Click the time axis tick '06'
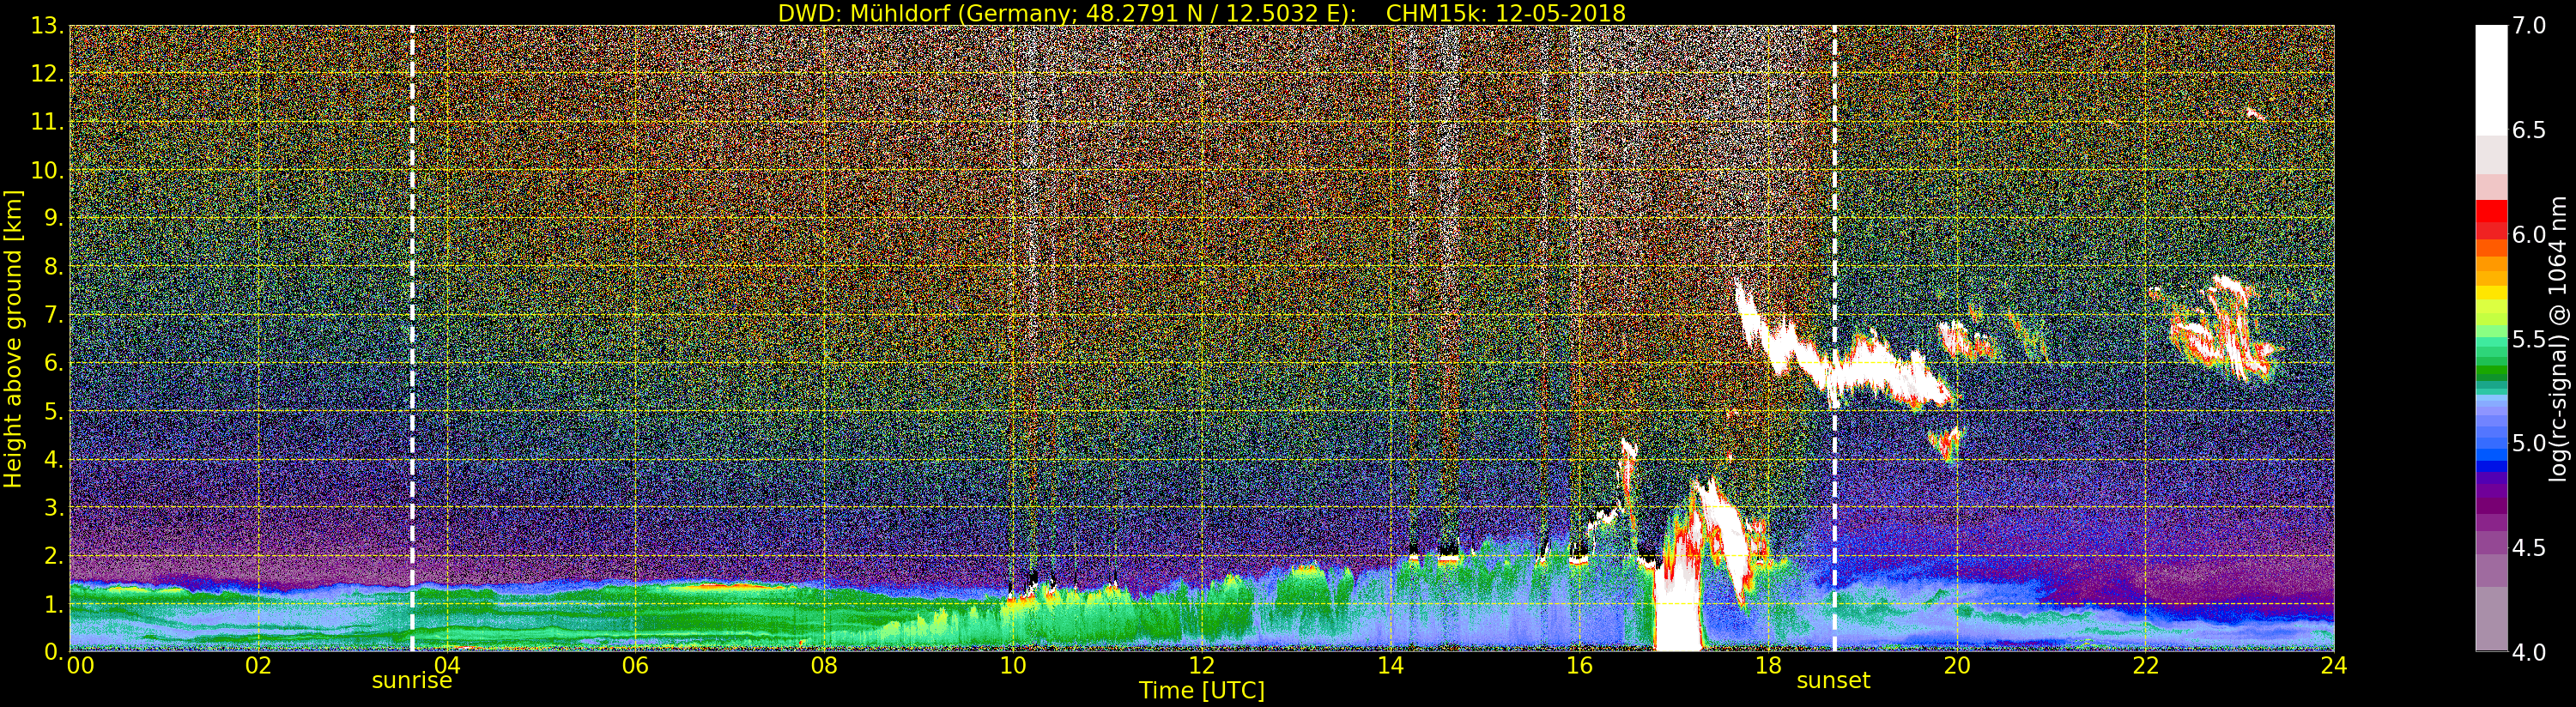Image resolution: width=2576 pixels, height=707 pixels. (x=635, y=666)
